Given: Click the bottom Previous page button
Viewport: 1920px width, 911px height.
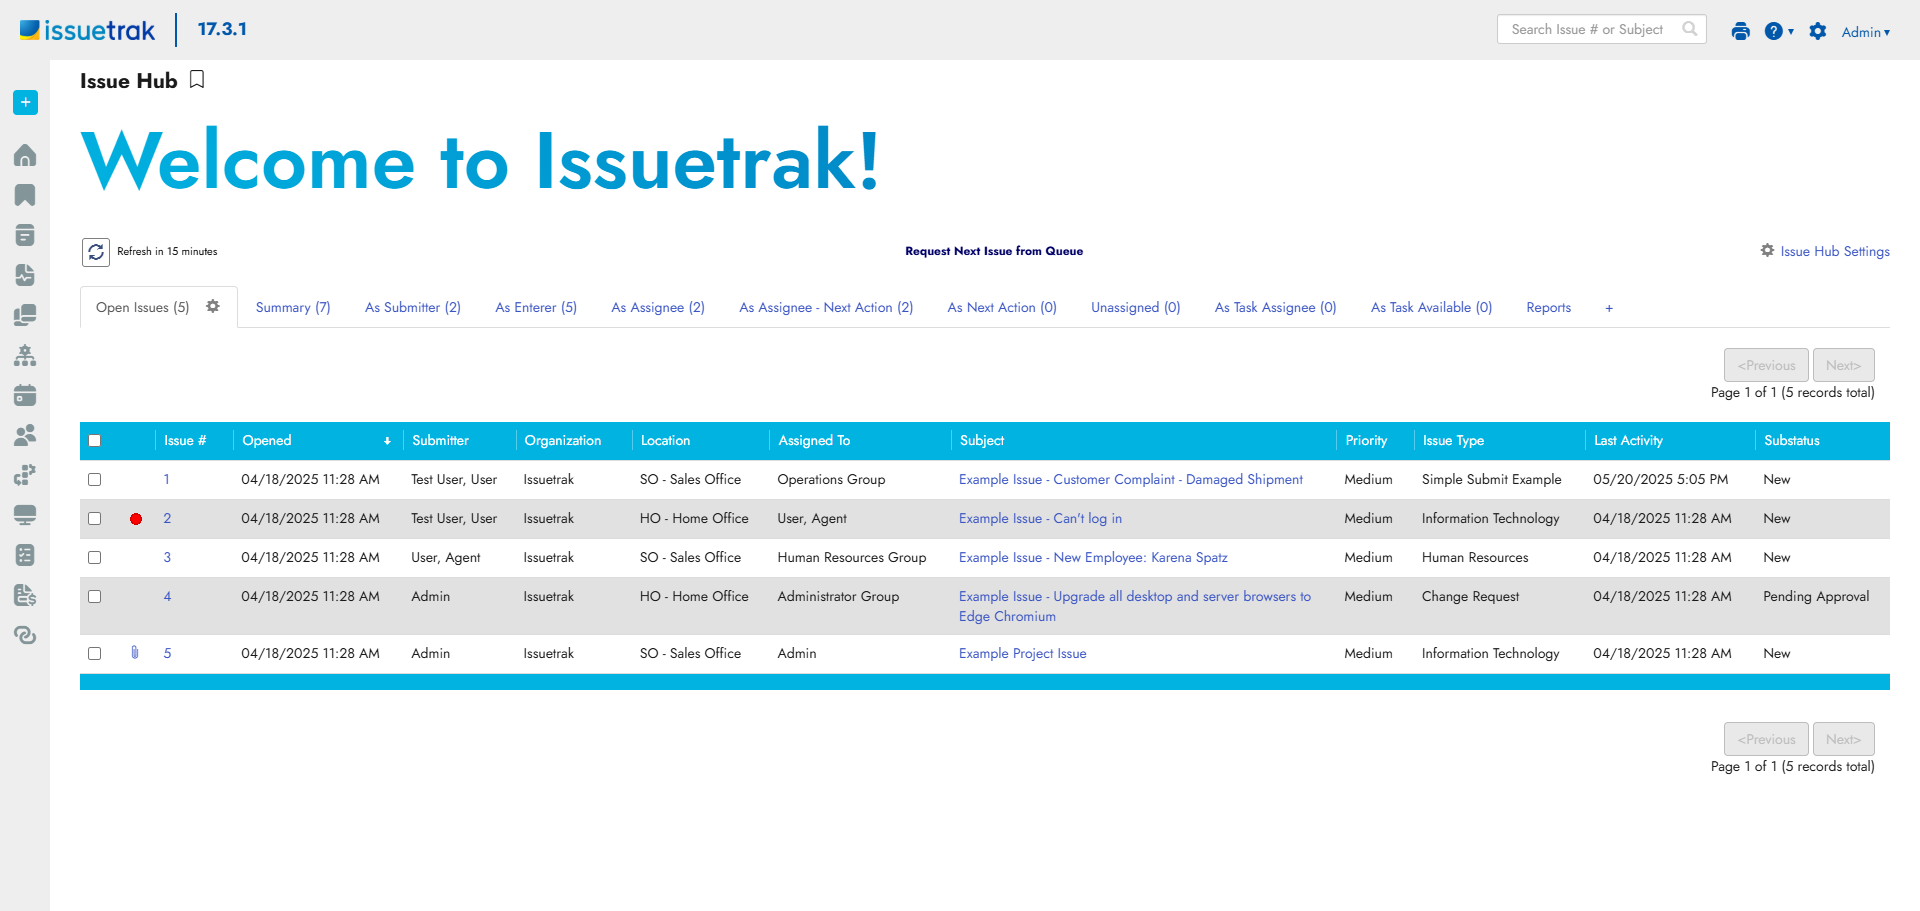Looking at the screenshot, I should coord(1766,739).
